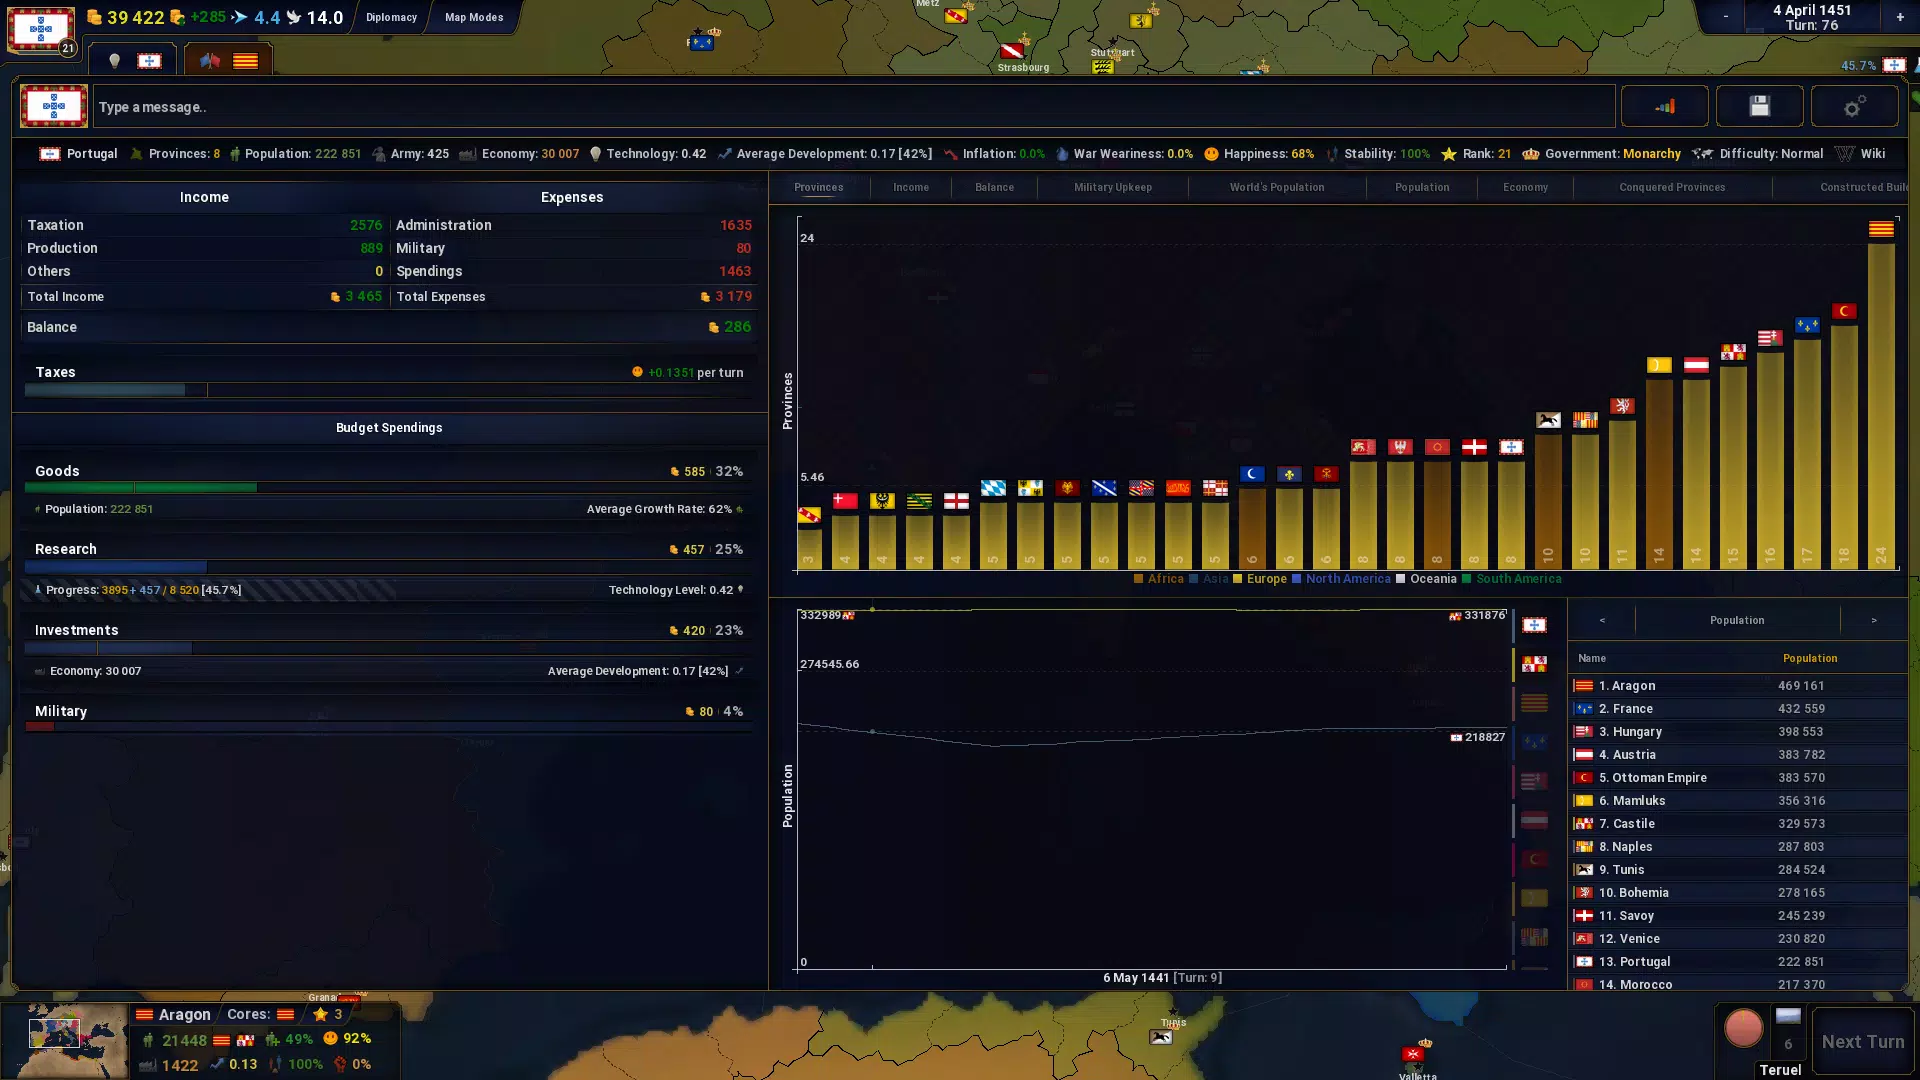Click the Portugal flag in the chat bar

click(52, 106)
